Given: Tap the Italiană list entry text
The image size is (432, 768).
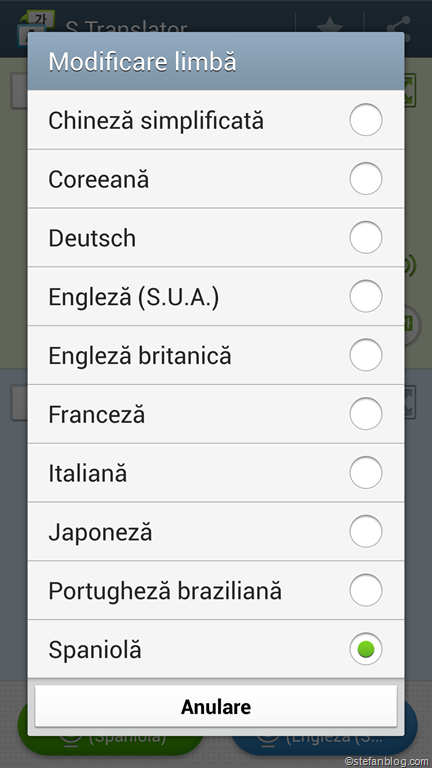Looking at the screenshot, I should click(88, 474).
